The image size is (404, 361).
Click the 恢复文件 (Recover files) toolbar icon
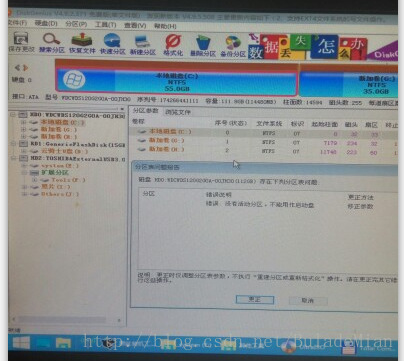tap(82, 43)
